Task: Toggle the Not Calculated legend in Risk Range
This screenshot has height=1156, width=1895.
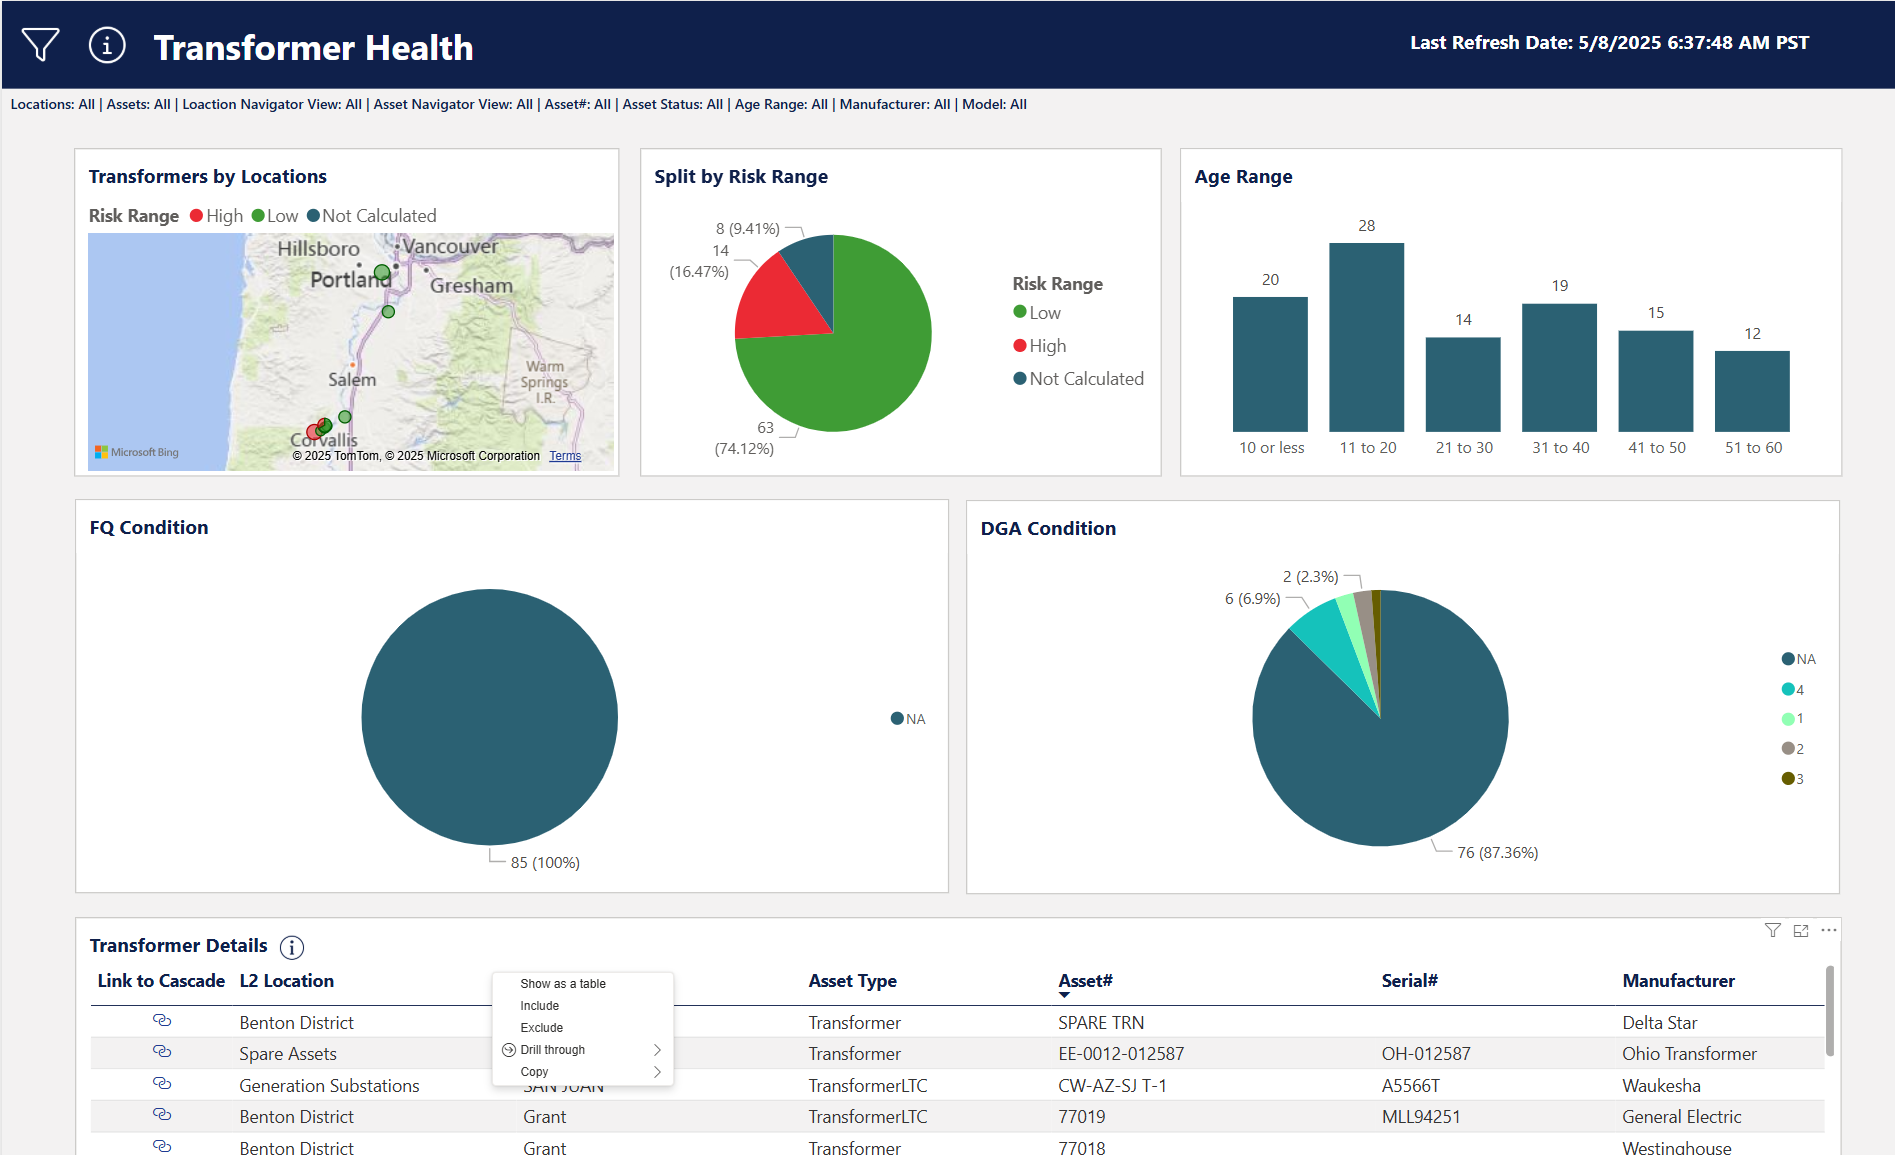Action: pyautogui.click(x=1079, y=378)
